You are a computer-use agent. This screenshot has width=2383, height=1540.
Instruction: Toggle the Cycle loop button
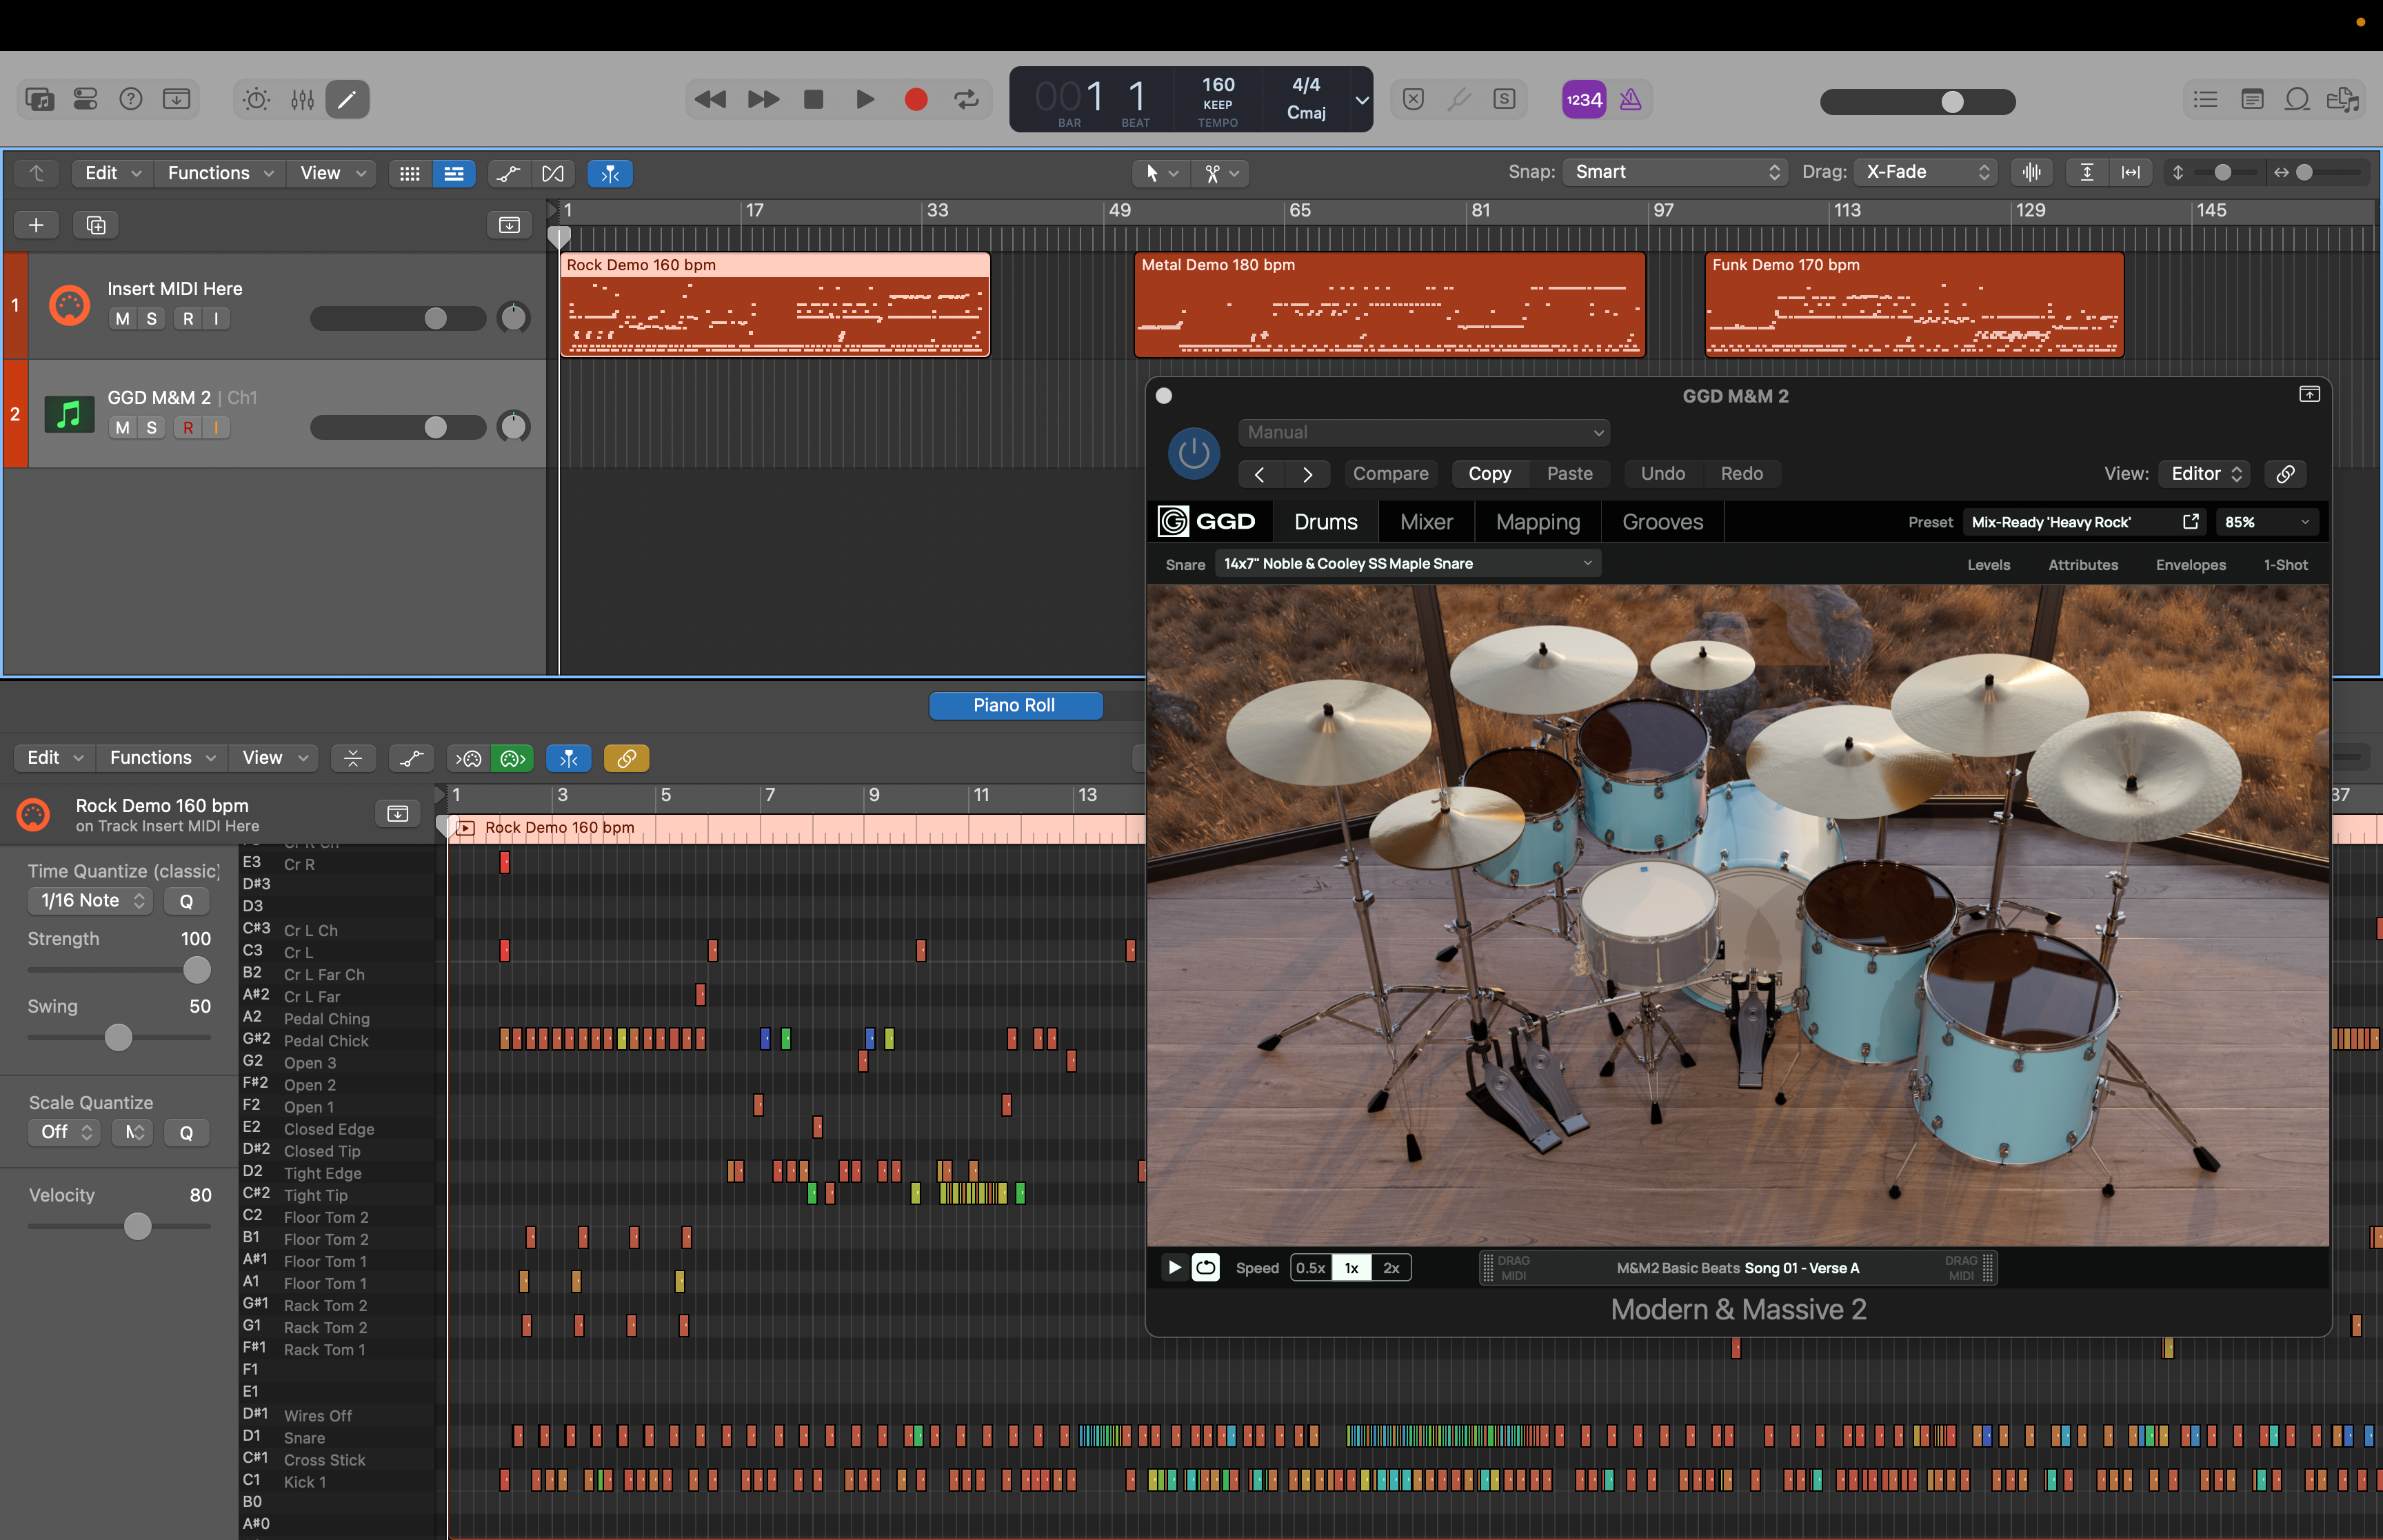[x=966, y=99]
